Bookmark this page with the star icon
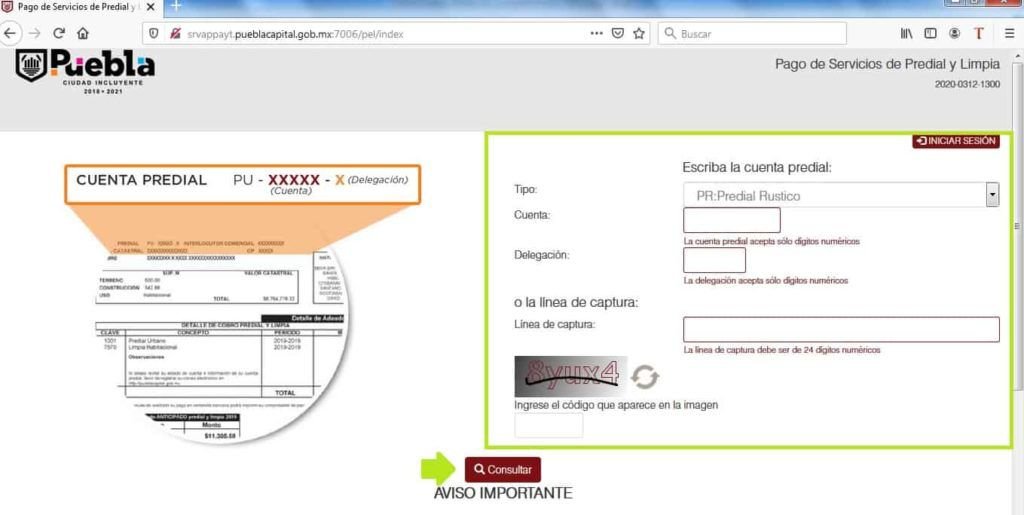The width and height of the screenshot is (1024, 515). pos(639,33)
